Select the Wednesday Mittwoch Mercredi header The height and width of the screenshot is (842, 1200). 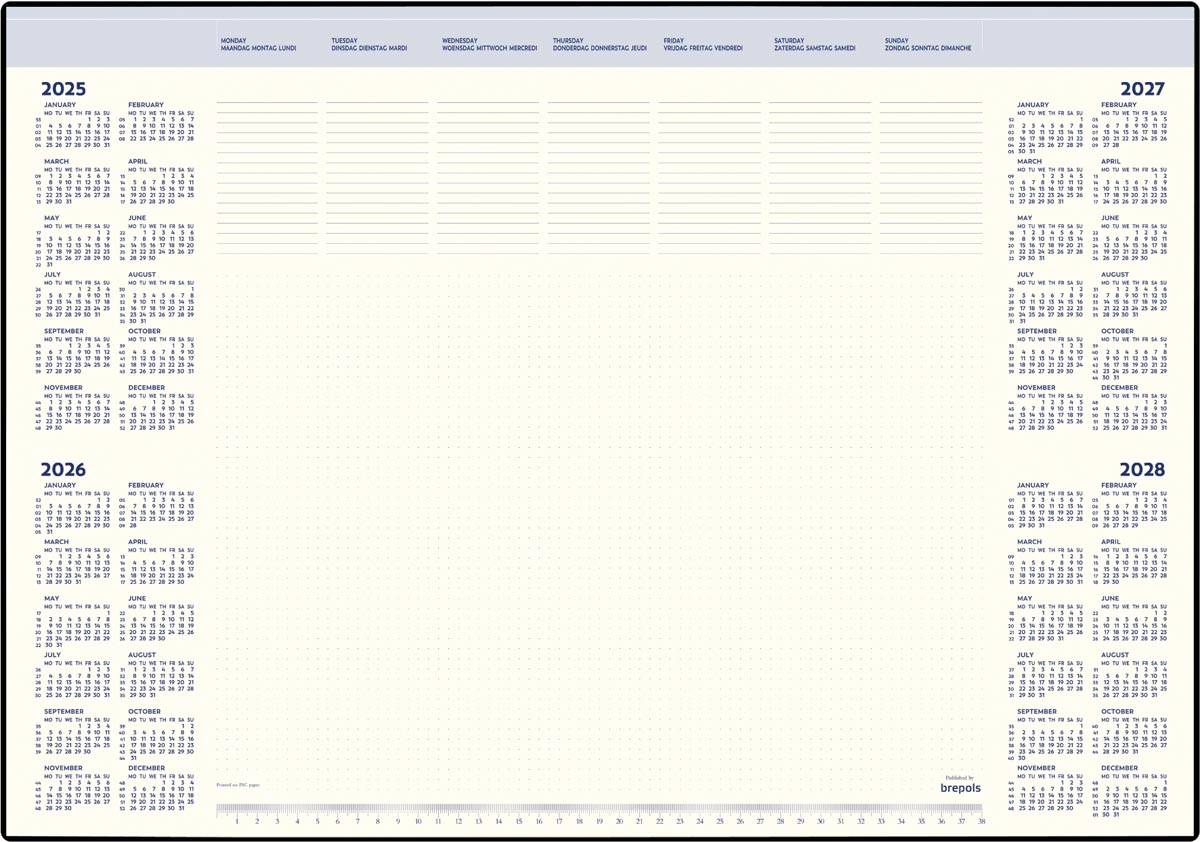point(489,44)
